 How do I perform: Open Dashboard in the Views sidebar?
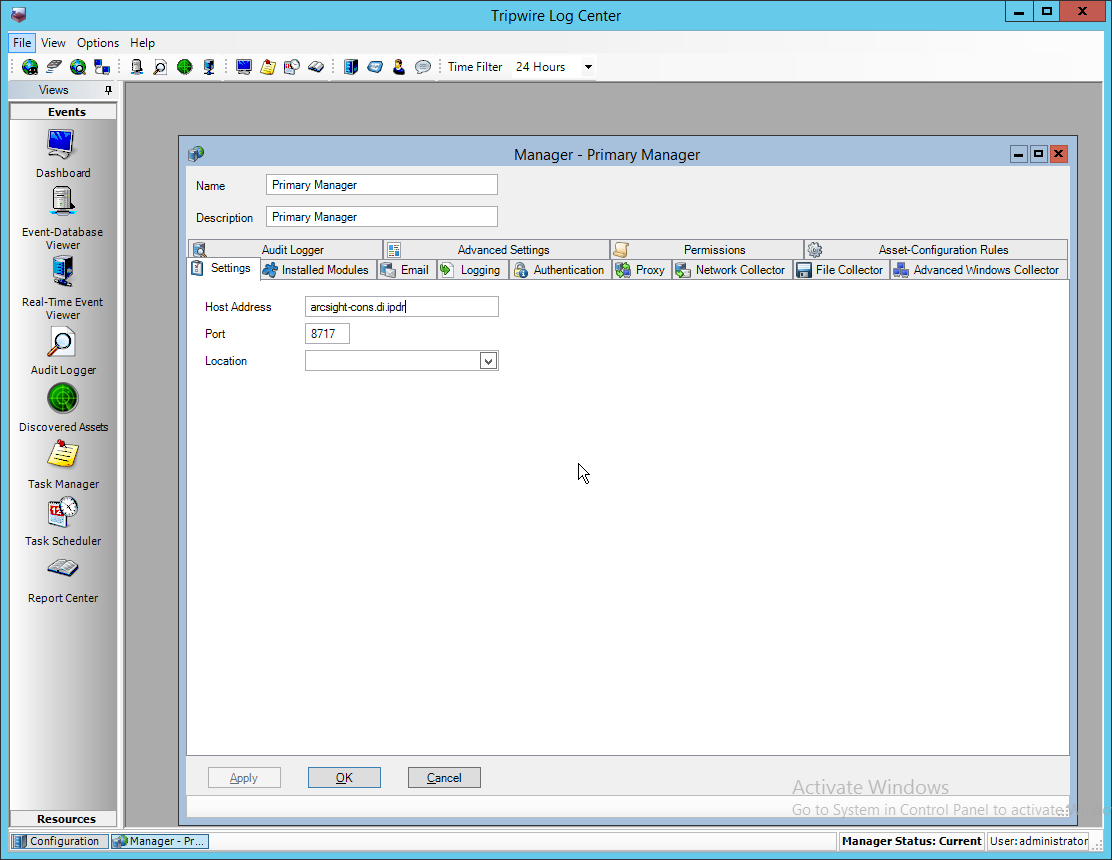[62, 153]
